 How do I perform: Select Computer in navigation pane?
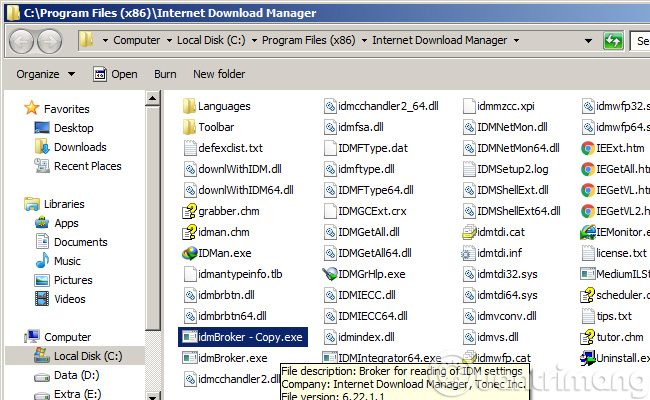tap(68, 337)
